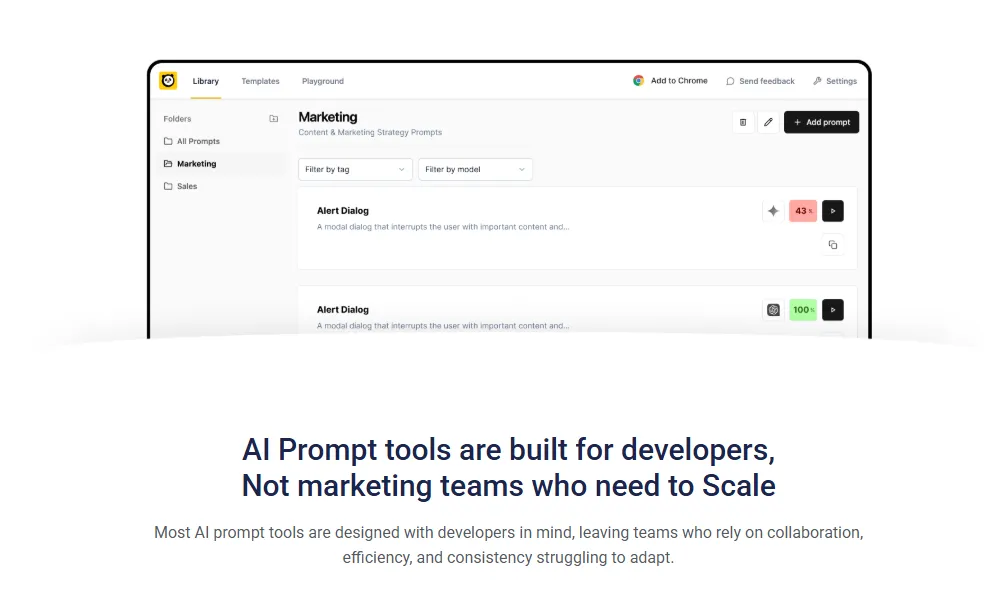Click the Gemini sparkle model icon
This screenshot has width=987, height=593.
773,211
